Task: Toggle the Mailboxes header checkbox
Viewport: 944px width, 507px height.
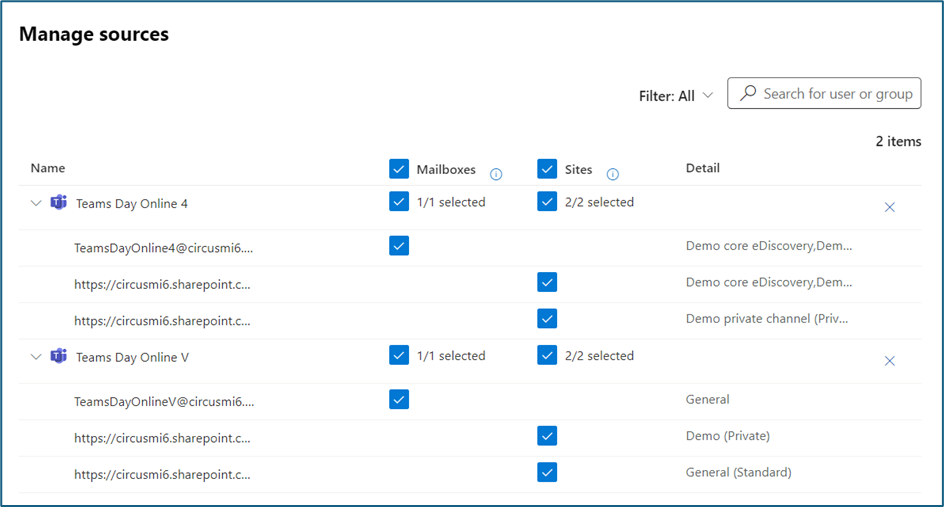Action: tap(399, 169)
